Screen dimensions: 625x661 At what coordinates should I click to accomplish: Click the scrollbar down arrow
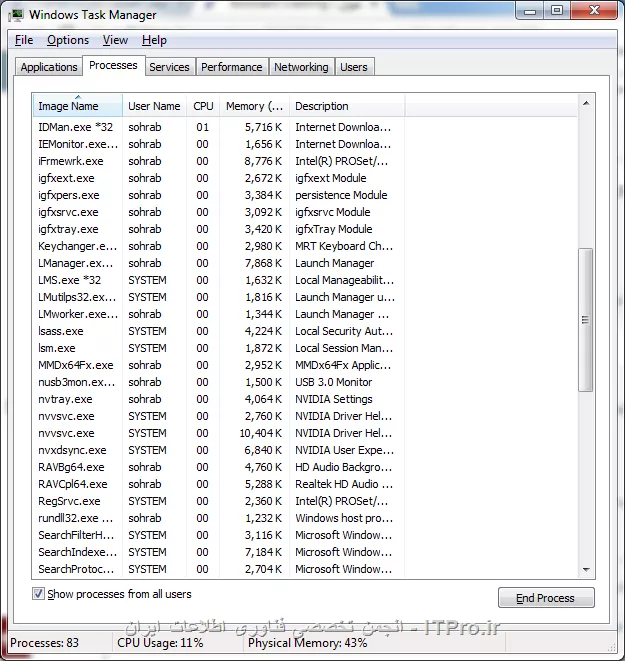pyautogui.click(x=586, y=570)
